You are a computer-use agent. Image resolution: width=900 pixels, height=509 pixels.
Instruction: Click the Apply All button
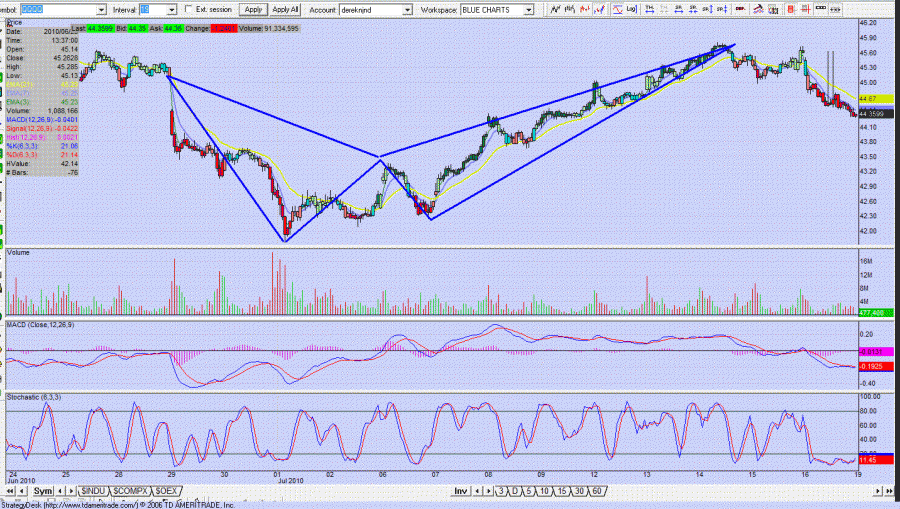(x=285, y=10)
